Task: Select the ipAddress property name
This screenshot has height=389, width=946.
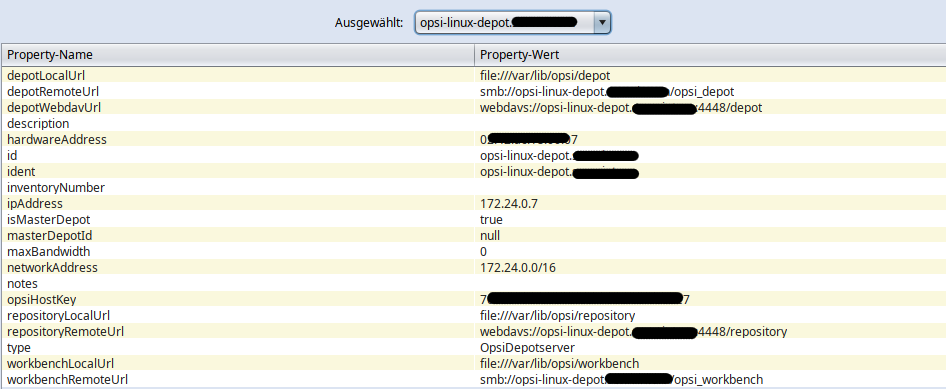Action: pos(34,203)
